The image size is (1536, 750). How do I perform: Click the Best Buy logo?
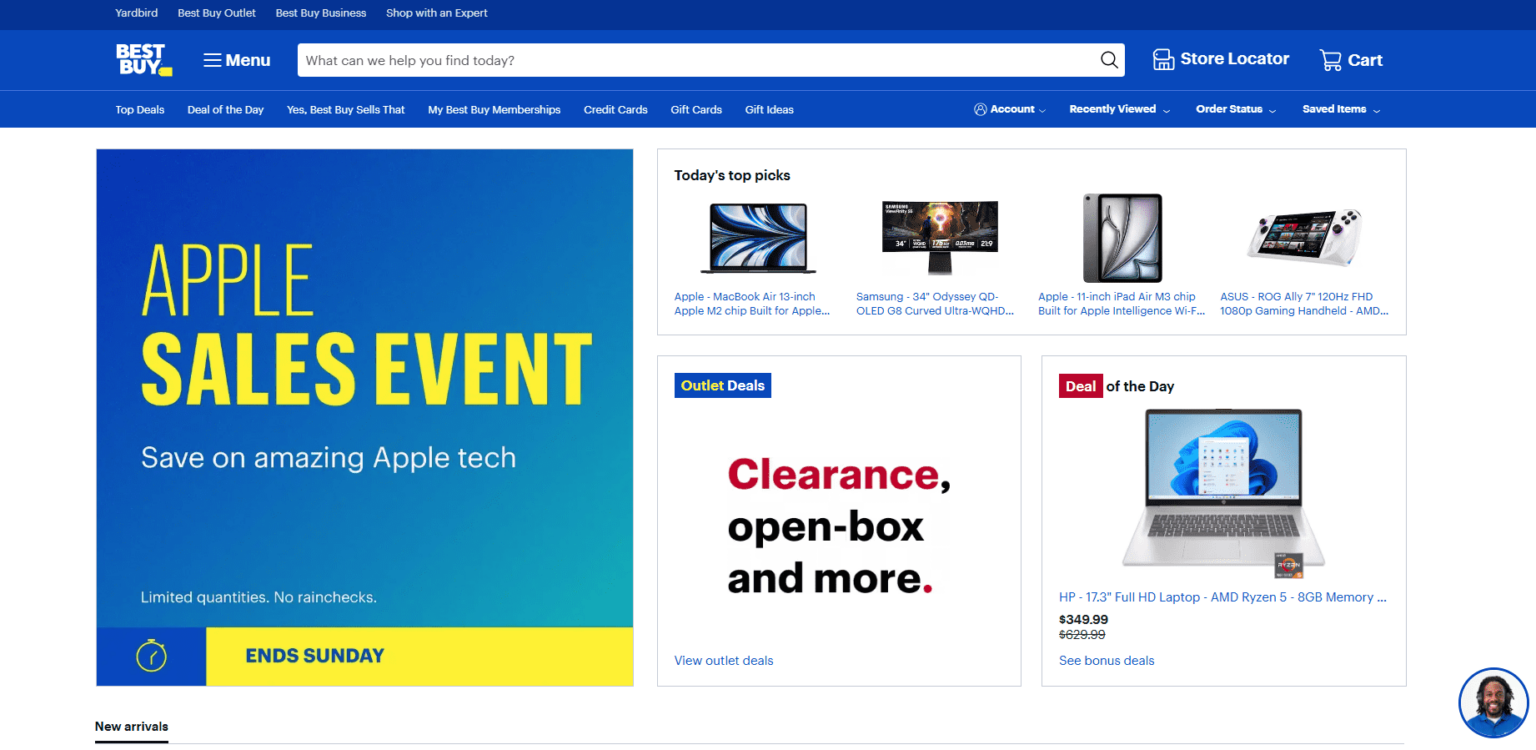tap(143, 60)
